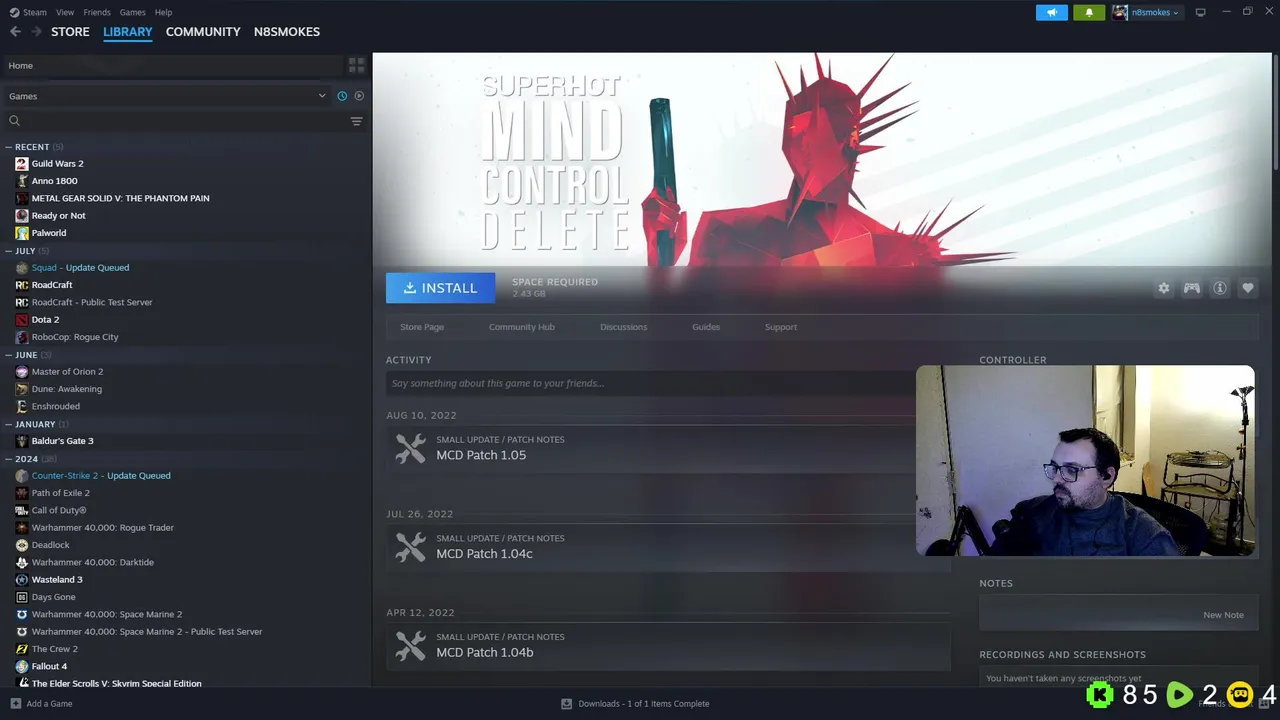Click the activity 'Say something' input field
This screenshot has width=1280, height=720.
click(x=650, y=383)
